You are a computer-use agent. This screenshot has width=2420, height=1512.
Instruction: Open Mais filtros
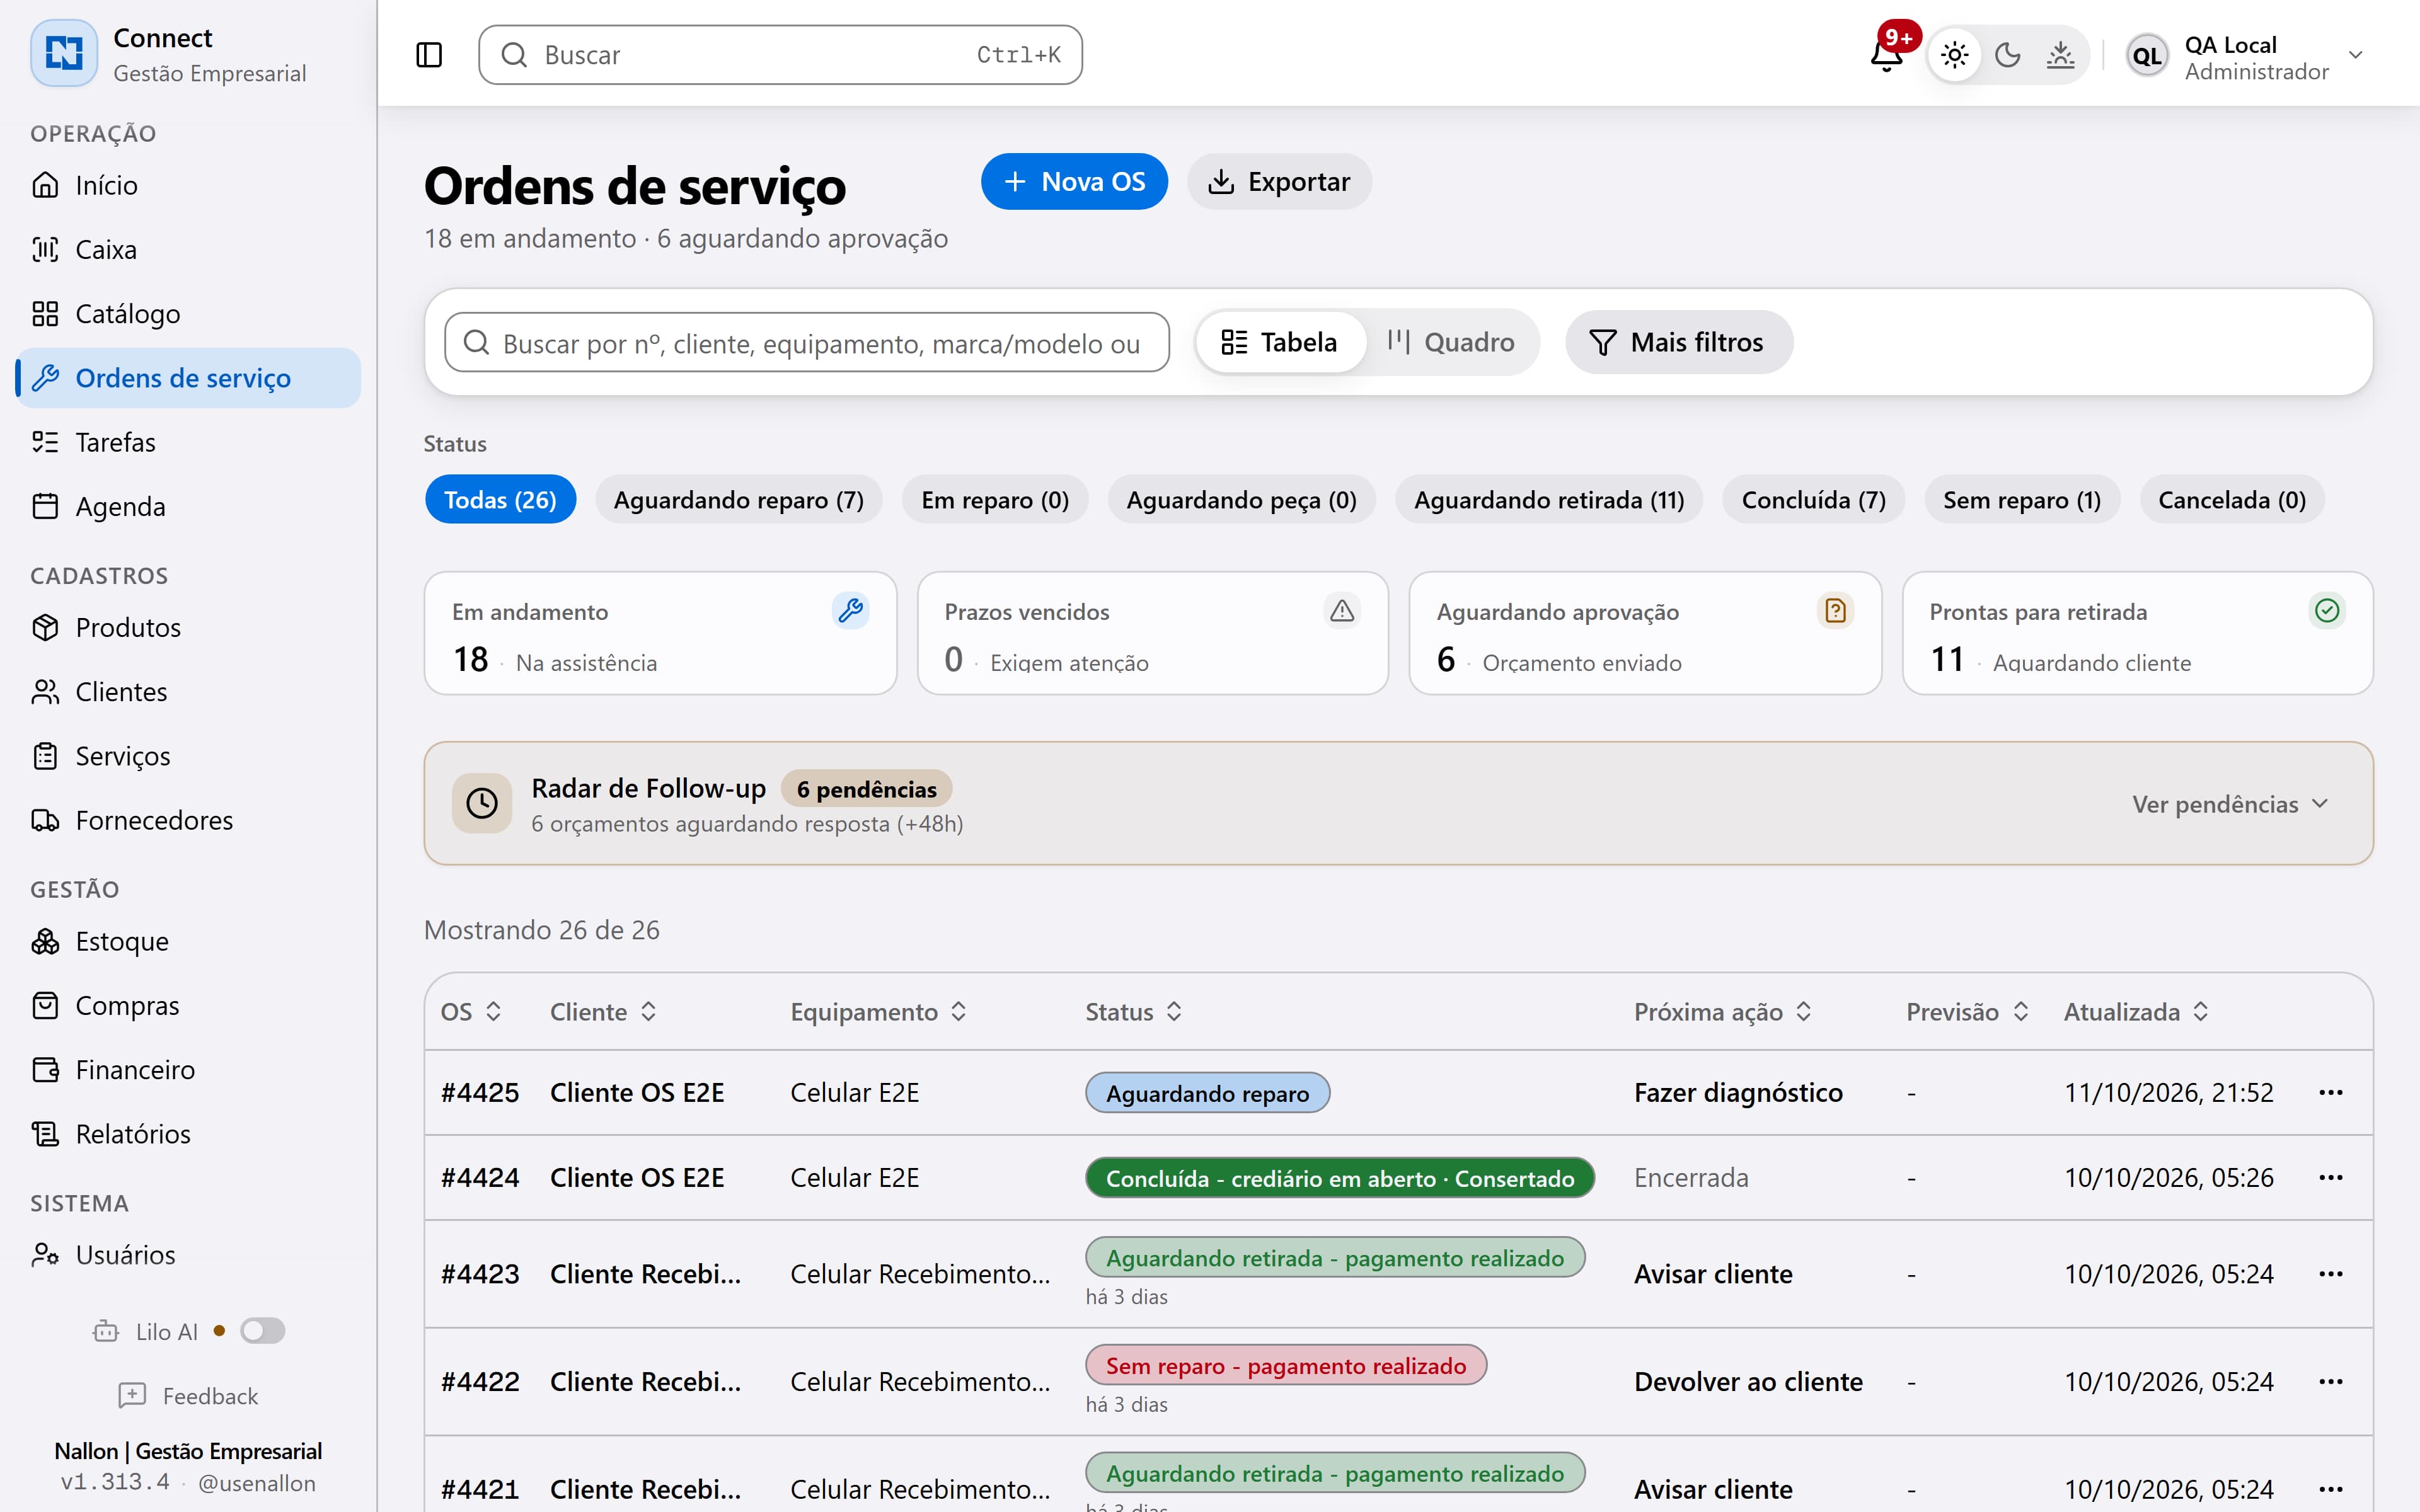[x=1679, y=342]
